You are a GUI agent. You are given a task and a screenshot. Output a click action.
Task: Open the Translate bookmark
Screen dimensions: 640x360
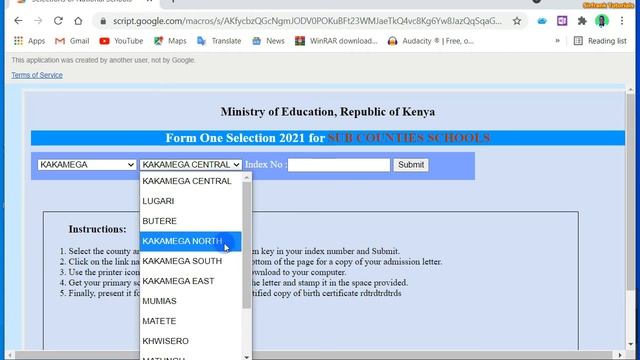point(219,41)
